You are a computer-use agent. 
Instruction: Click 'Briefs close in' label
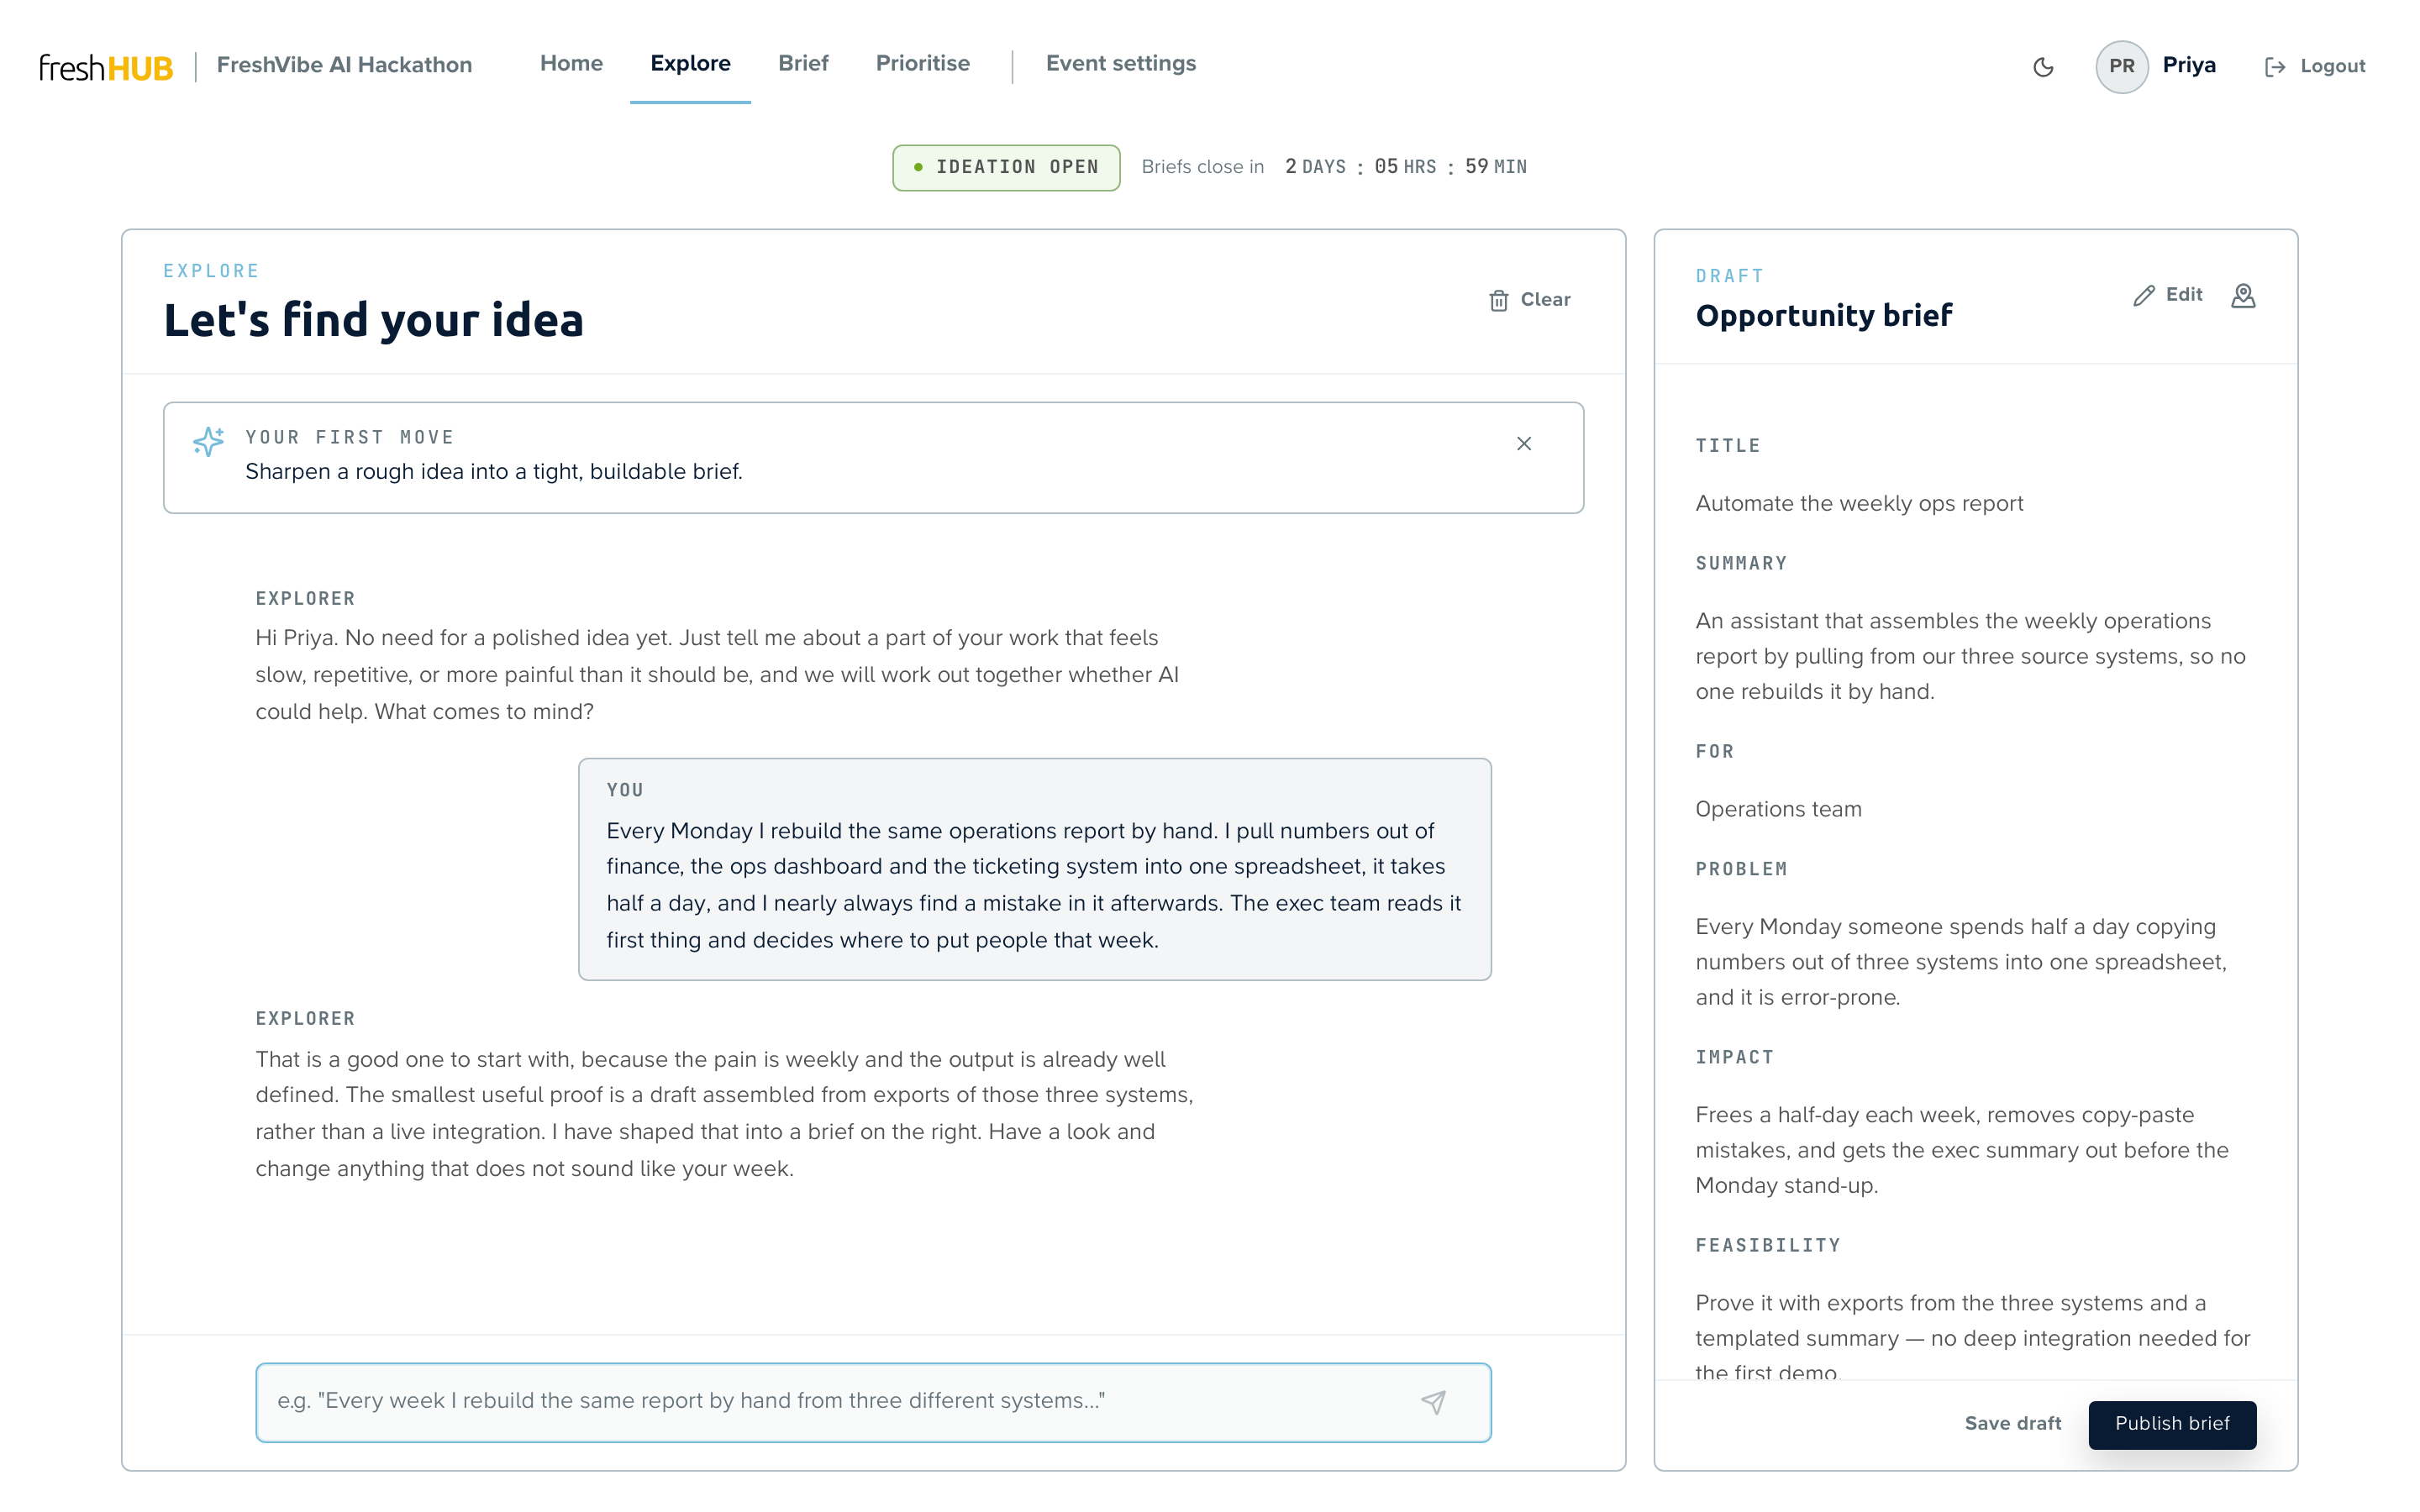pos(1203,167)
